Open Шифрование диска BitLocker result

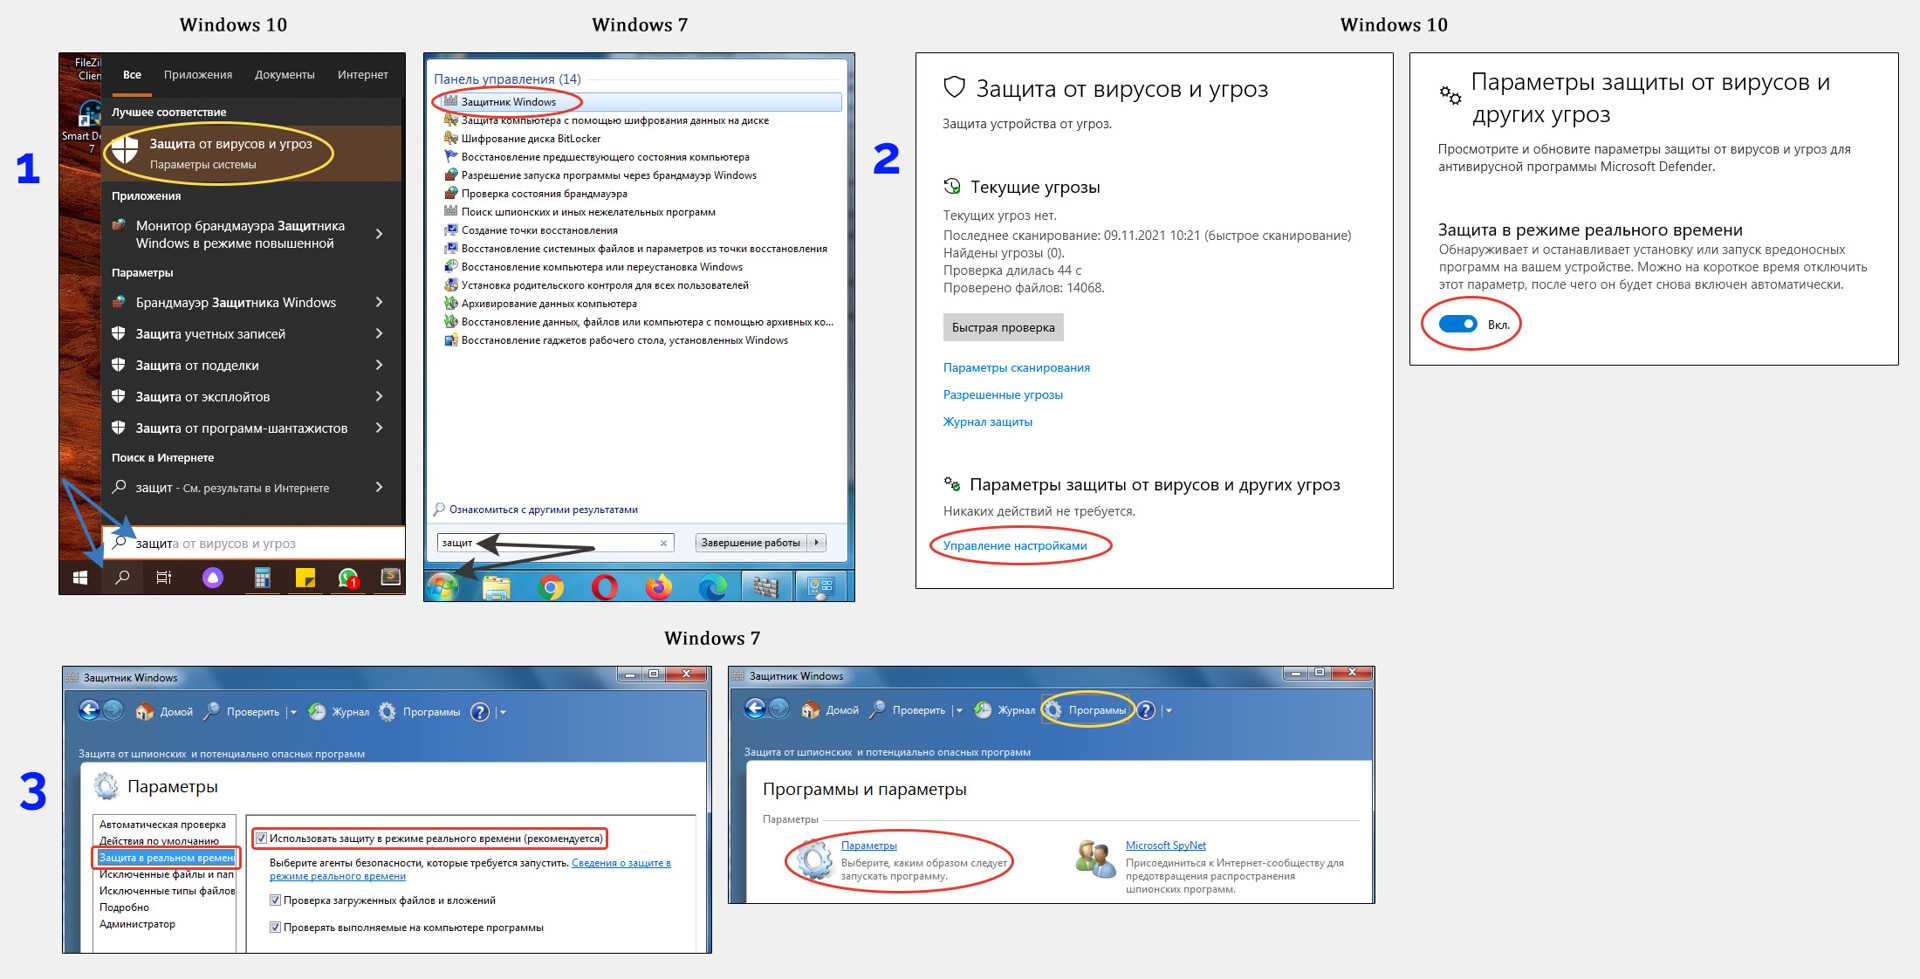coord(531,139)
